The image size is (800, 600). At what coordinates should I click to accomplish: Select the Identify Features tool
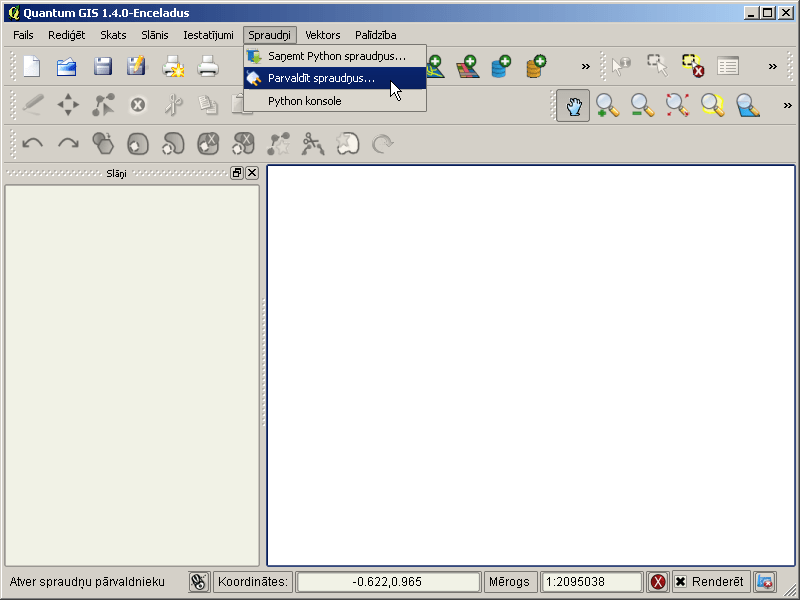621,66
